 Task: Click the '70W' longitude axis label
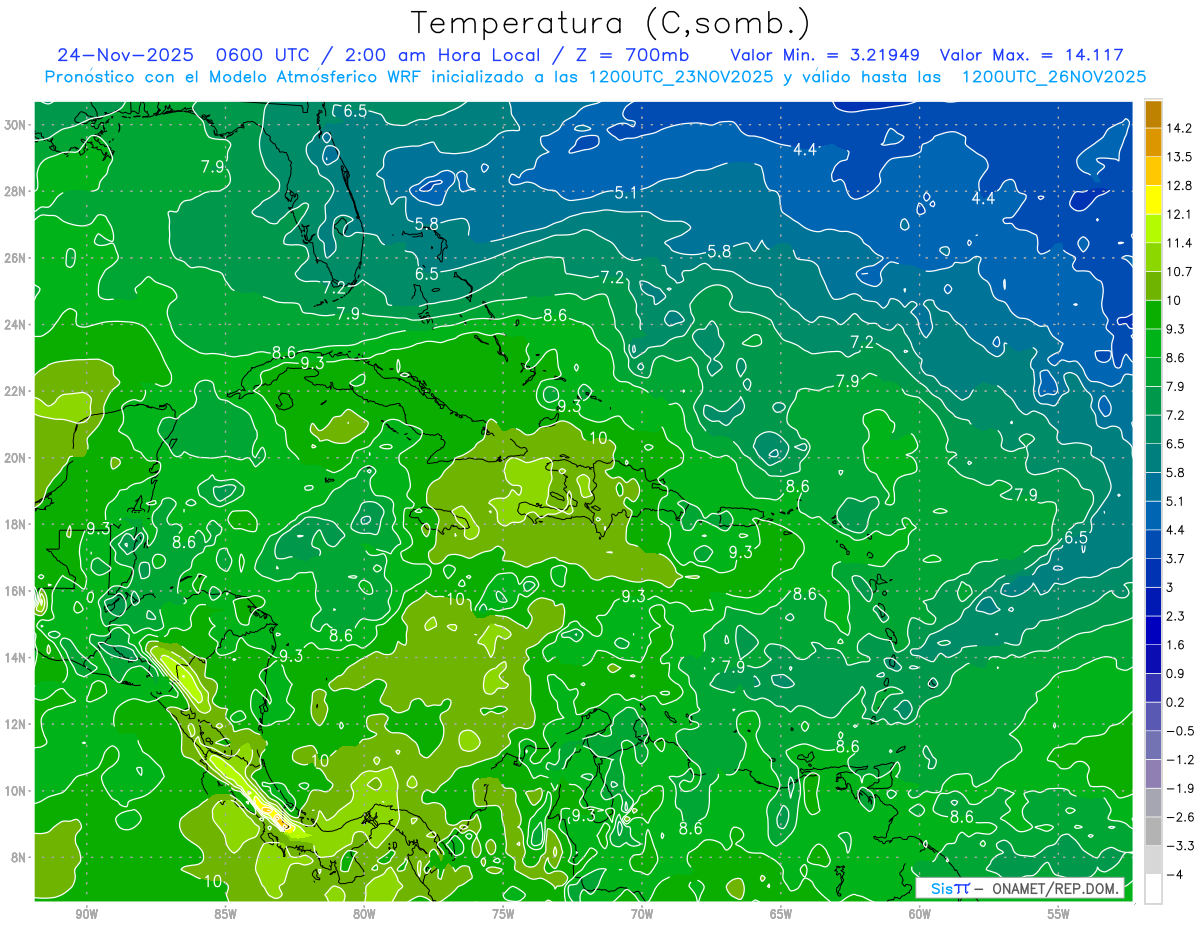tap(642, 914)
